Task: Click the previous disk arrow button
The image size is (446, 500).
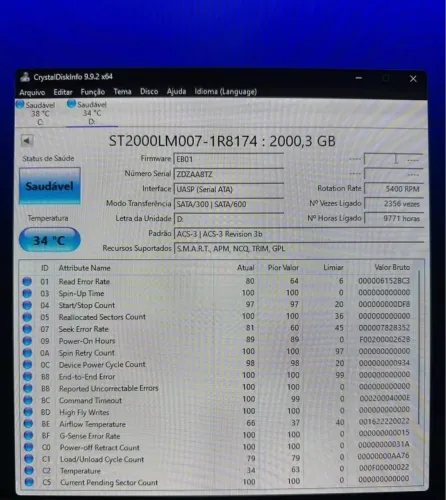Action: tap(27, 141)
